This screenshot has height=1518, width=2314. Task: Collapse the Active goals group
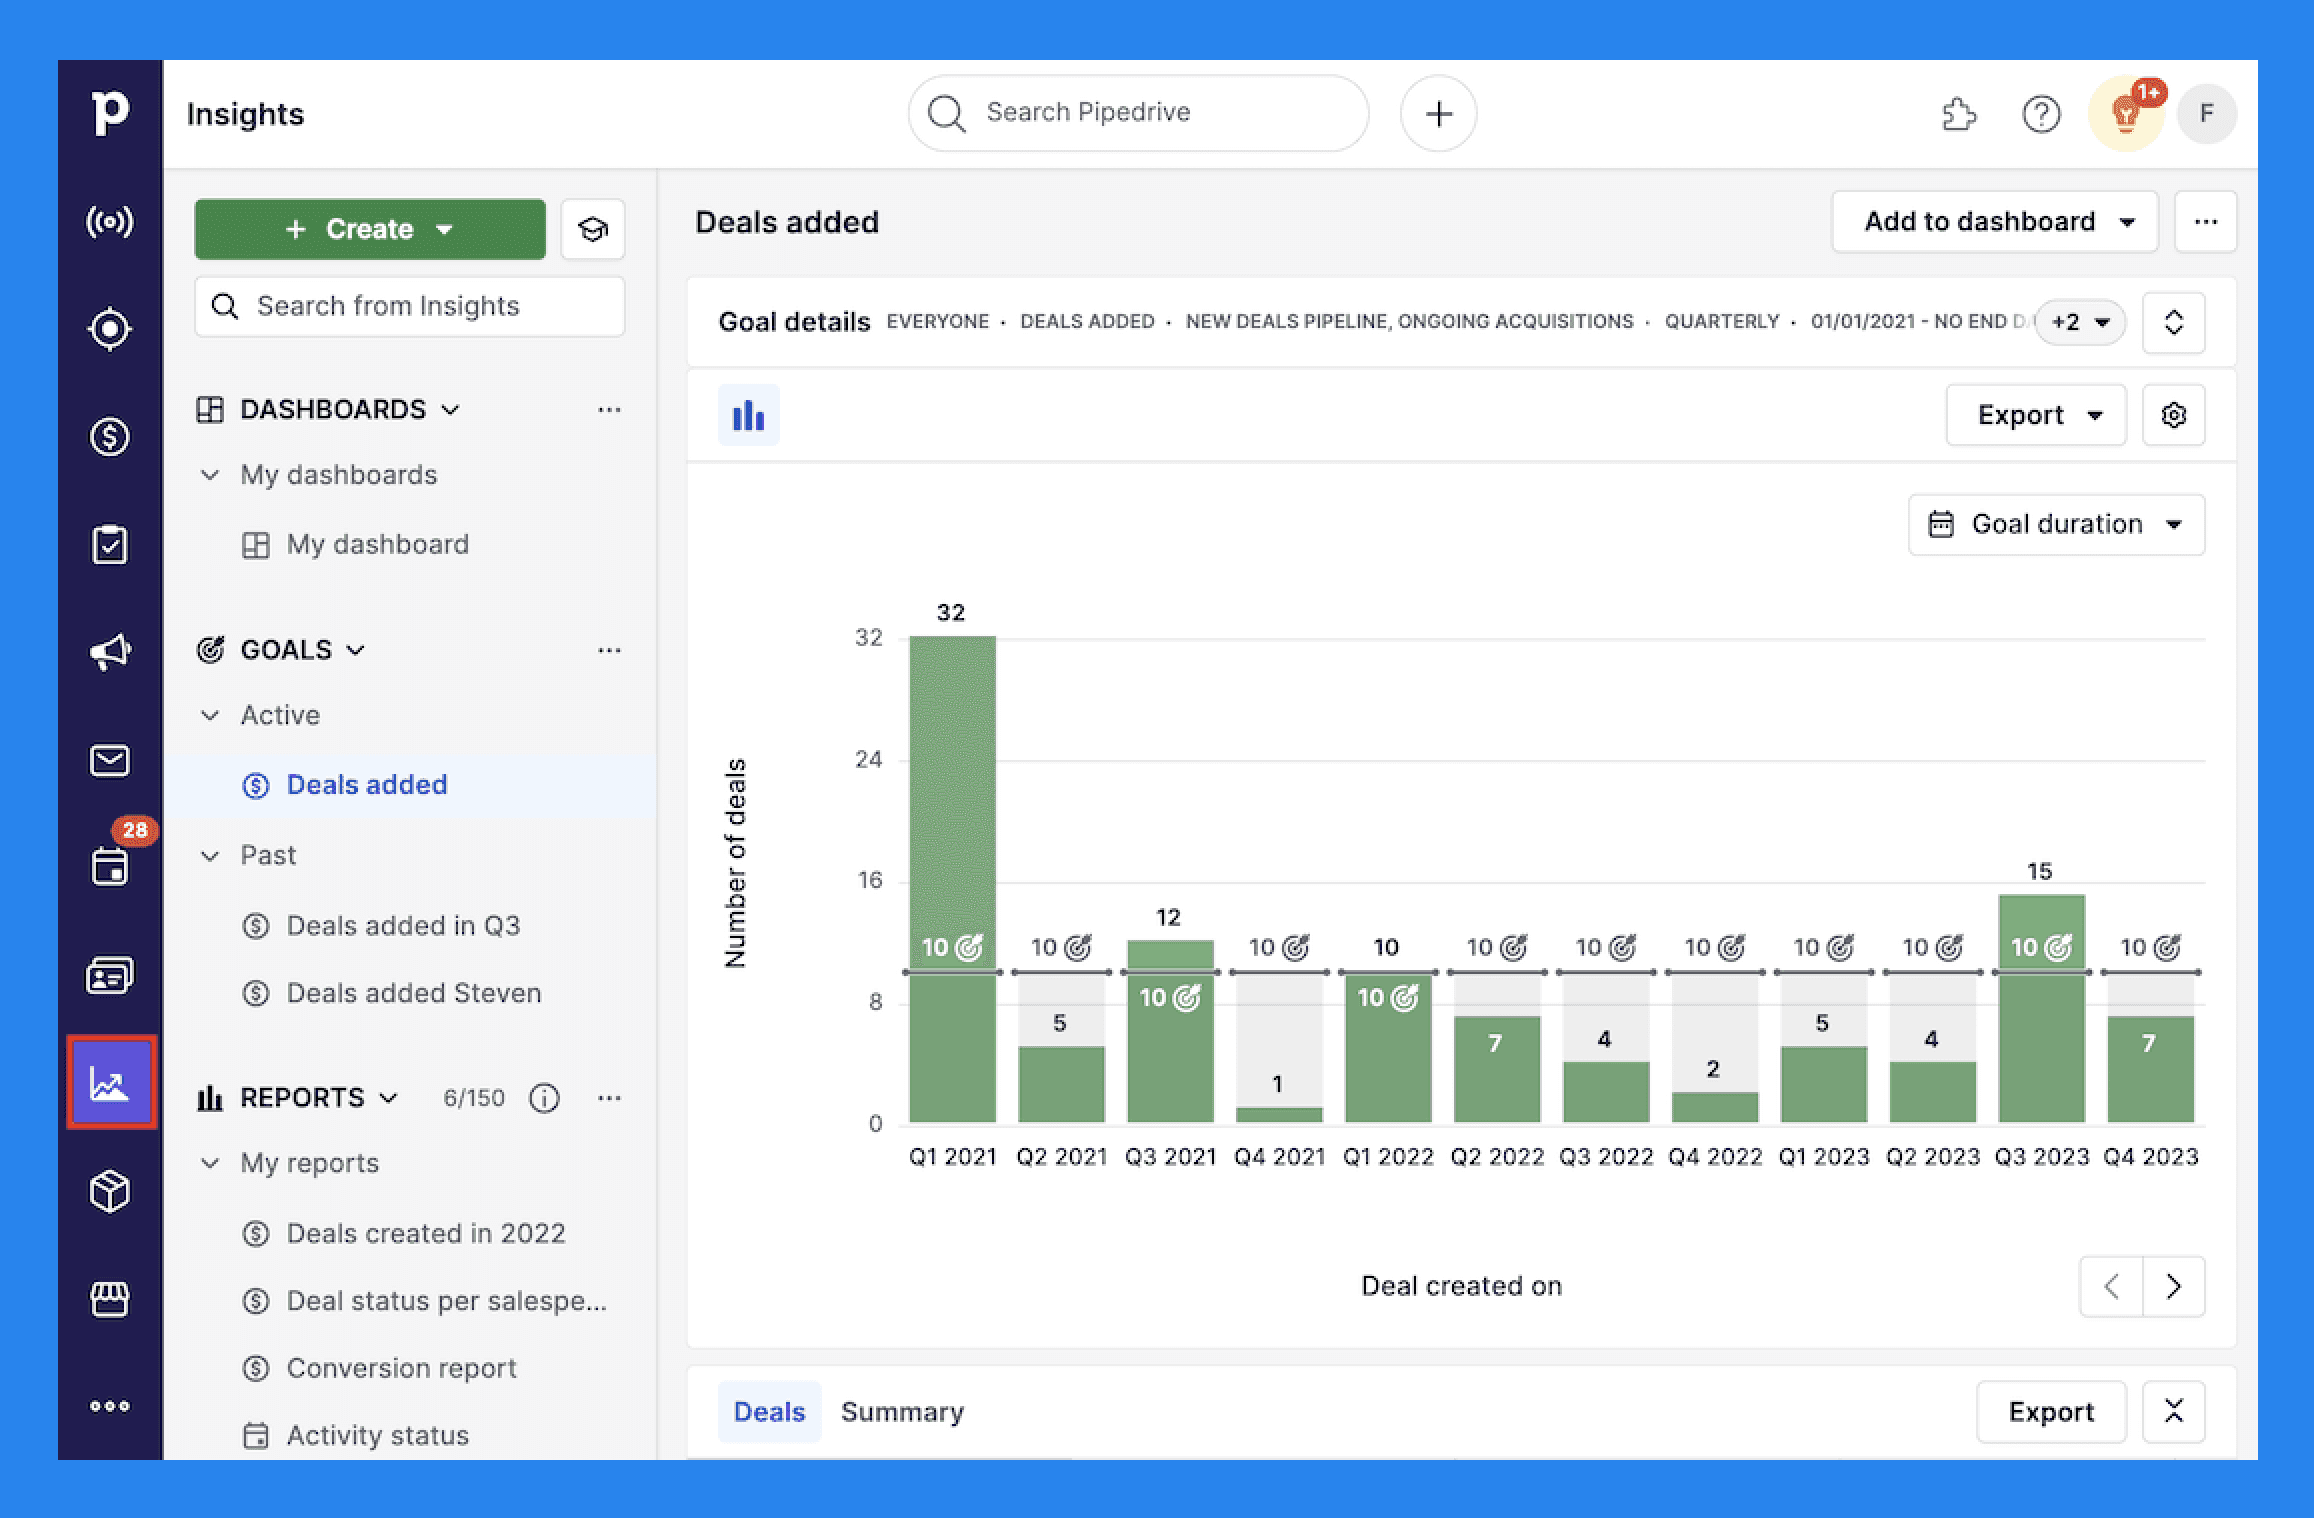[x=210, y=715]
